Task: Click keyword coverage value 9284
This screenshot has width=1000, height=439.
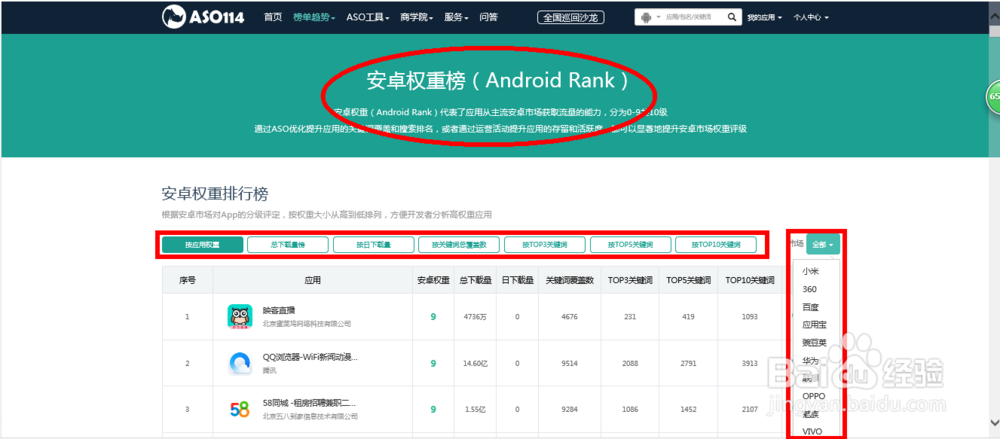Action: tap(570, 409)
